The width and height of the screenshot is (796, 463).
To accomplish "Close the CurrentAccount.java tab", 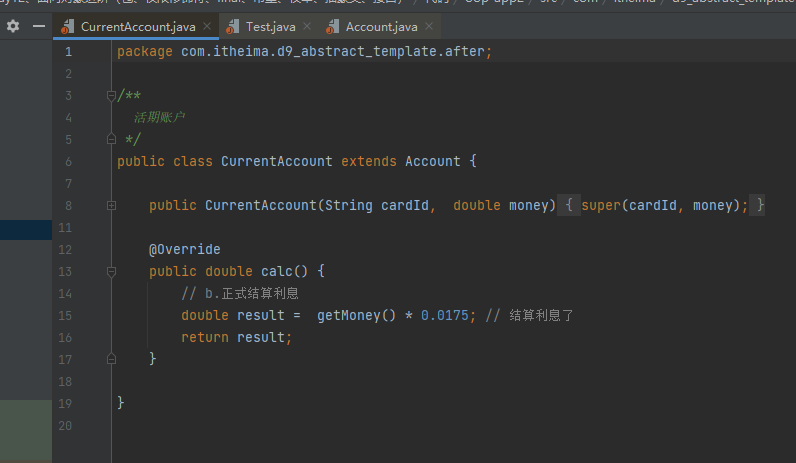I will point(207,27).
